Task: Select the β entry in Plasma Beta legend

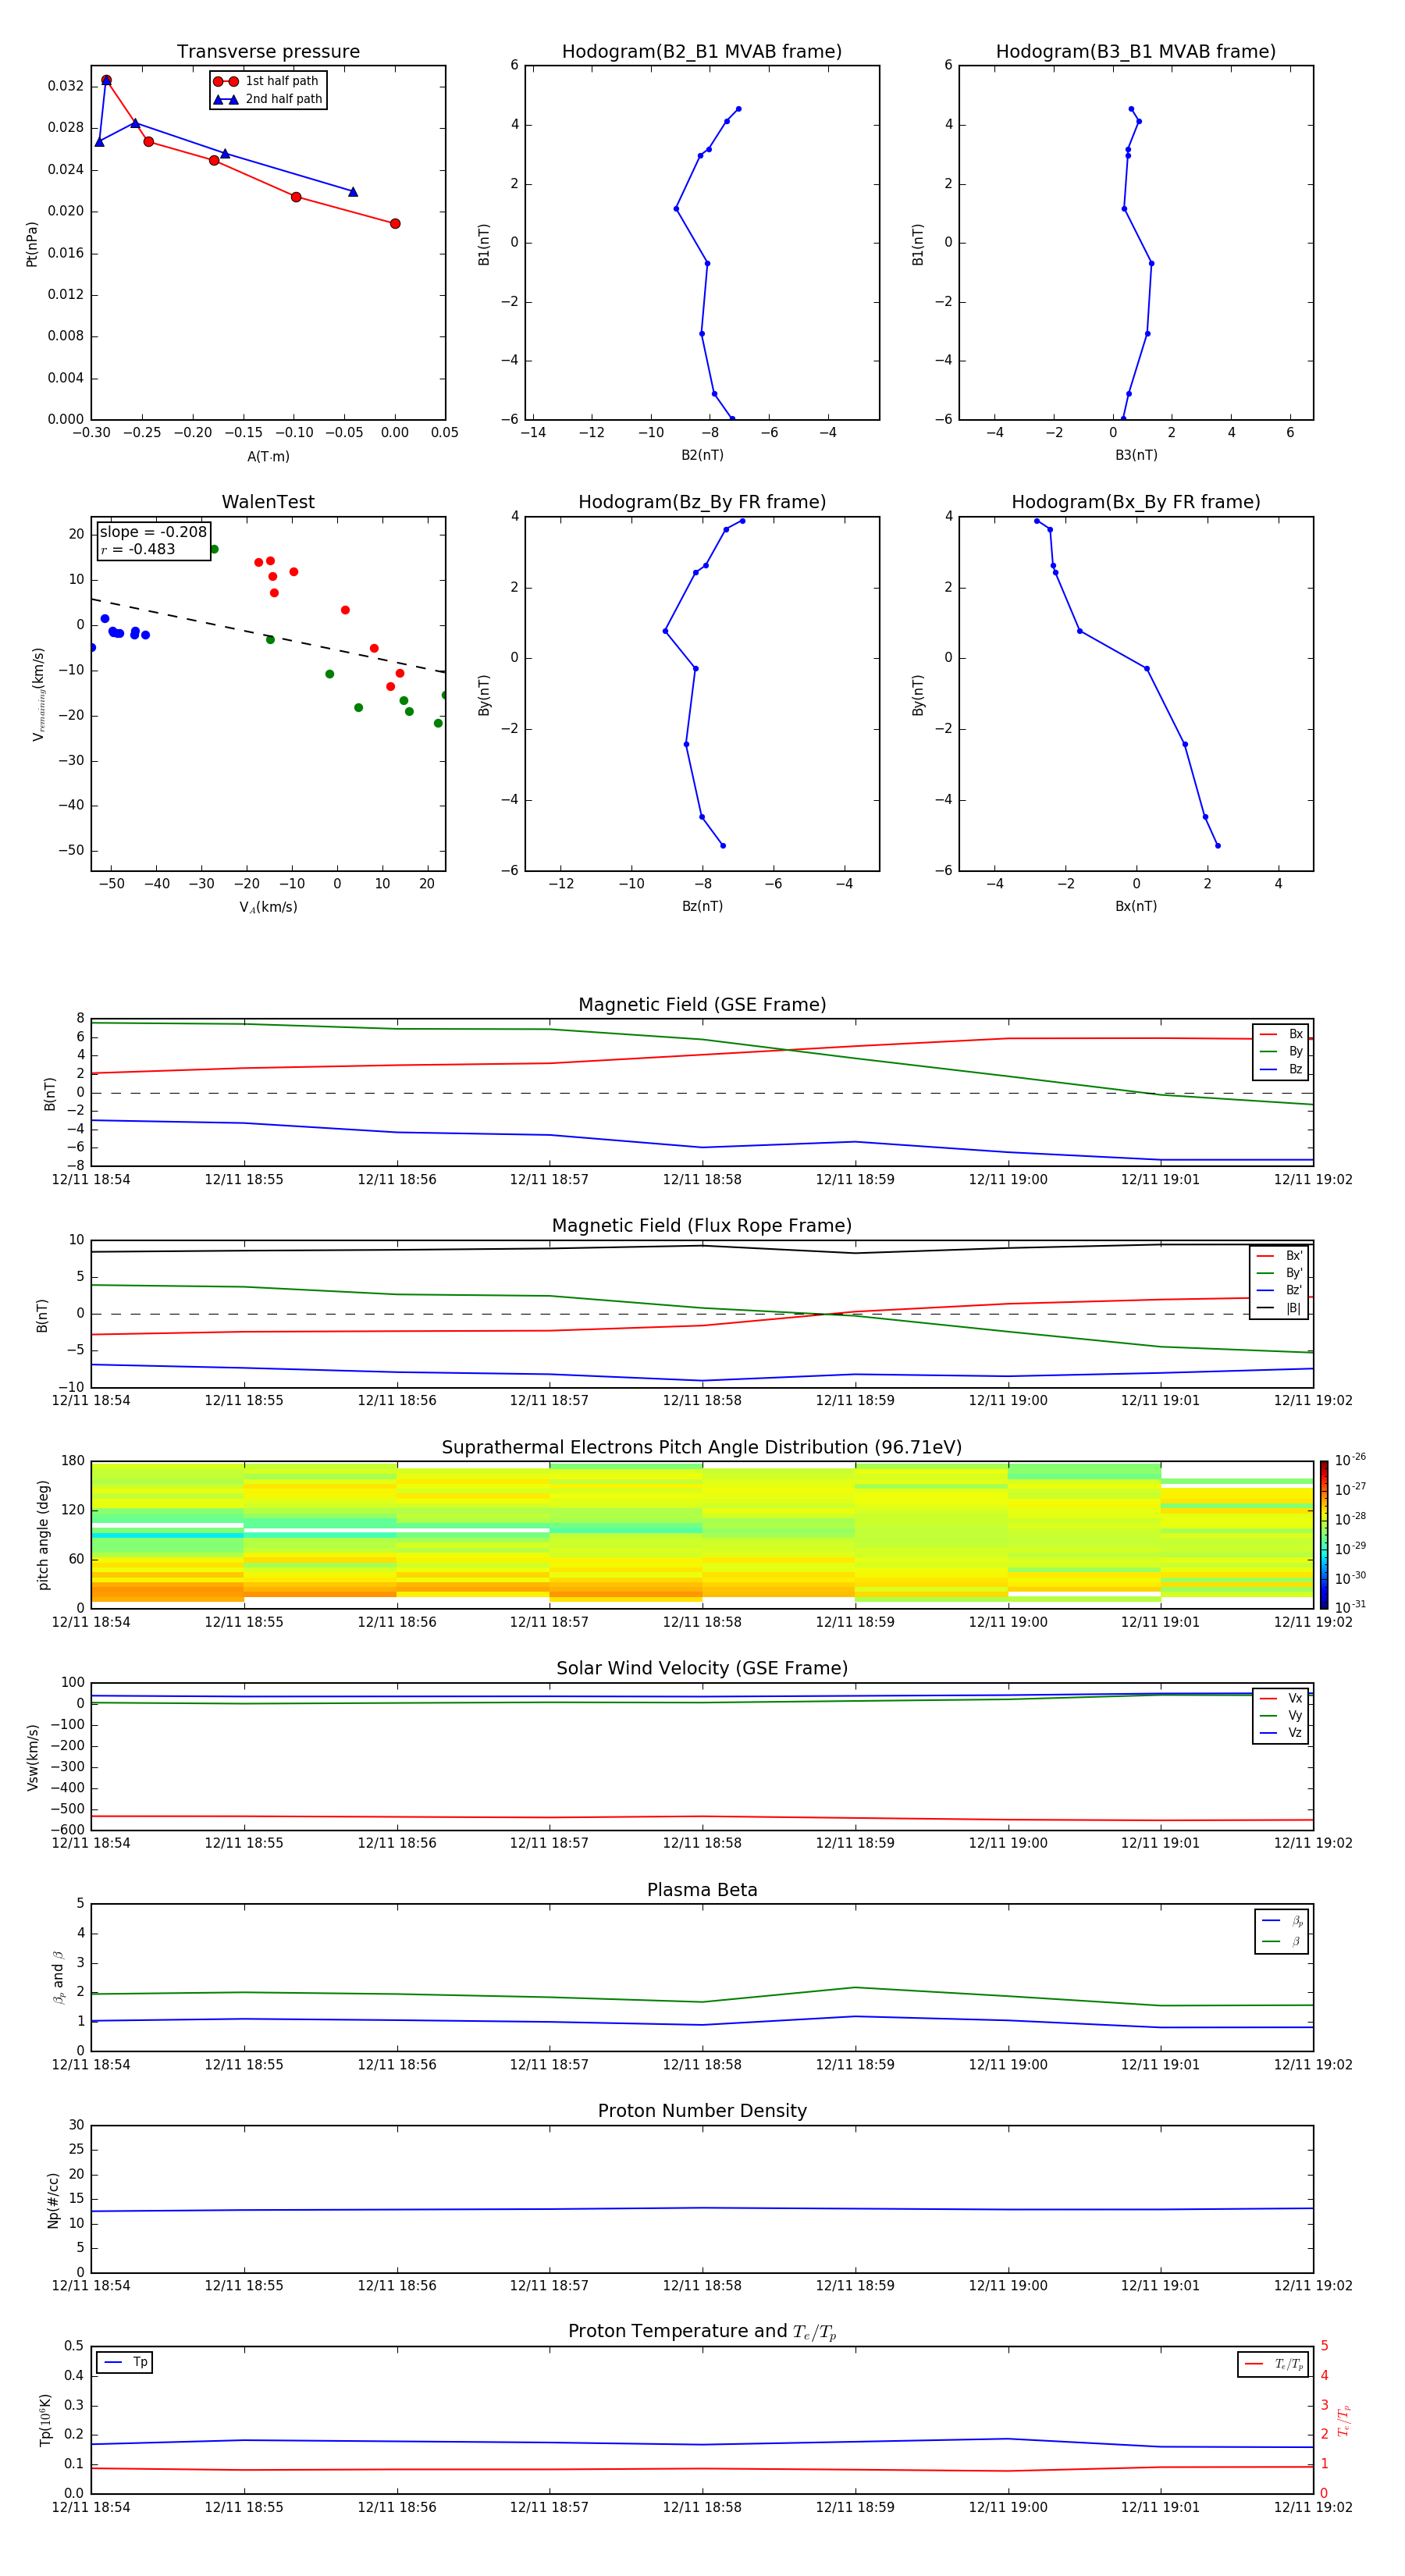Action: click(1282, 1941)
